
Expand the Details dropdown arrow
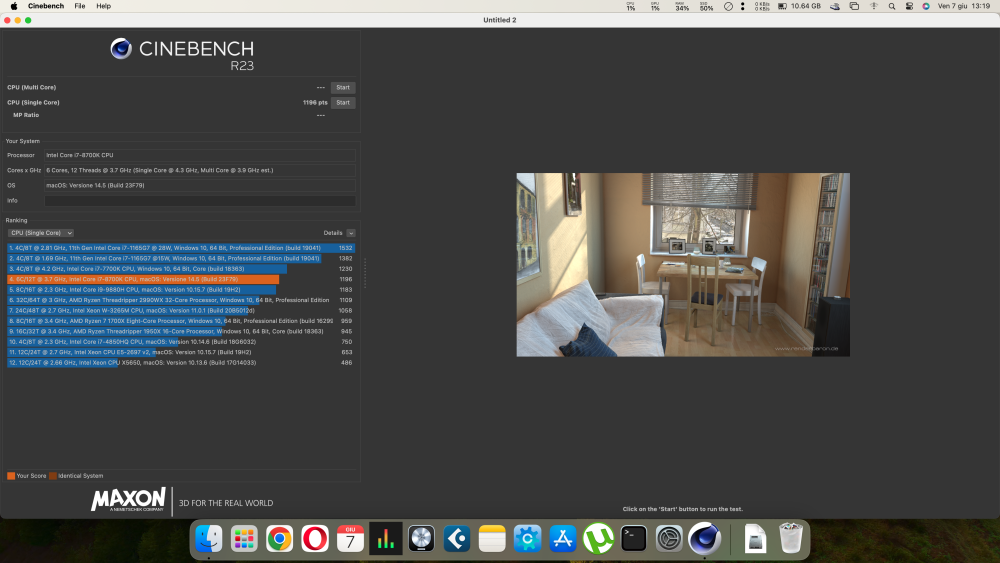pyautogui.click(x=351, y=233)
